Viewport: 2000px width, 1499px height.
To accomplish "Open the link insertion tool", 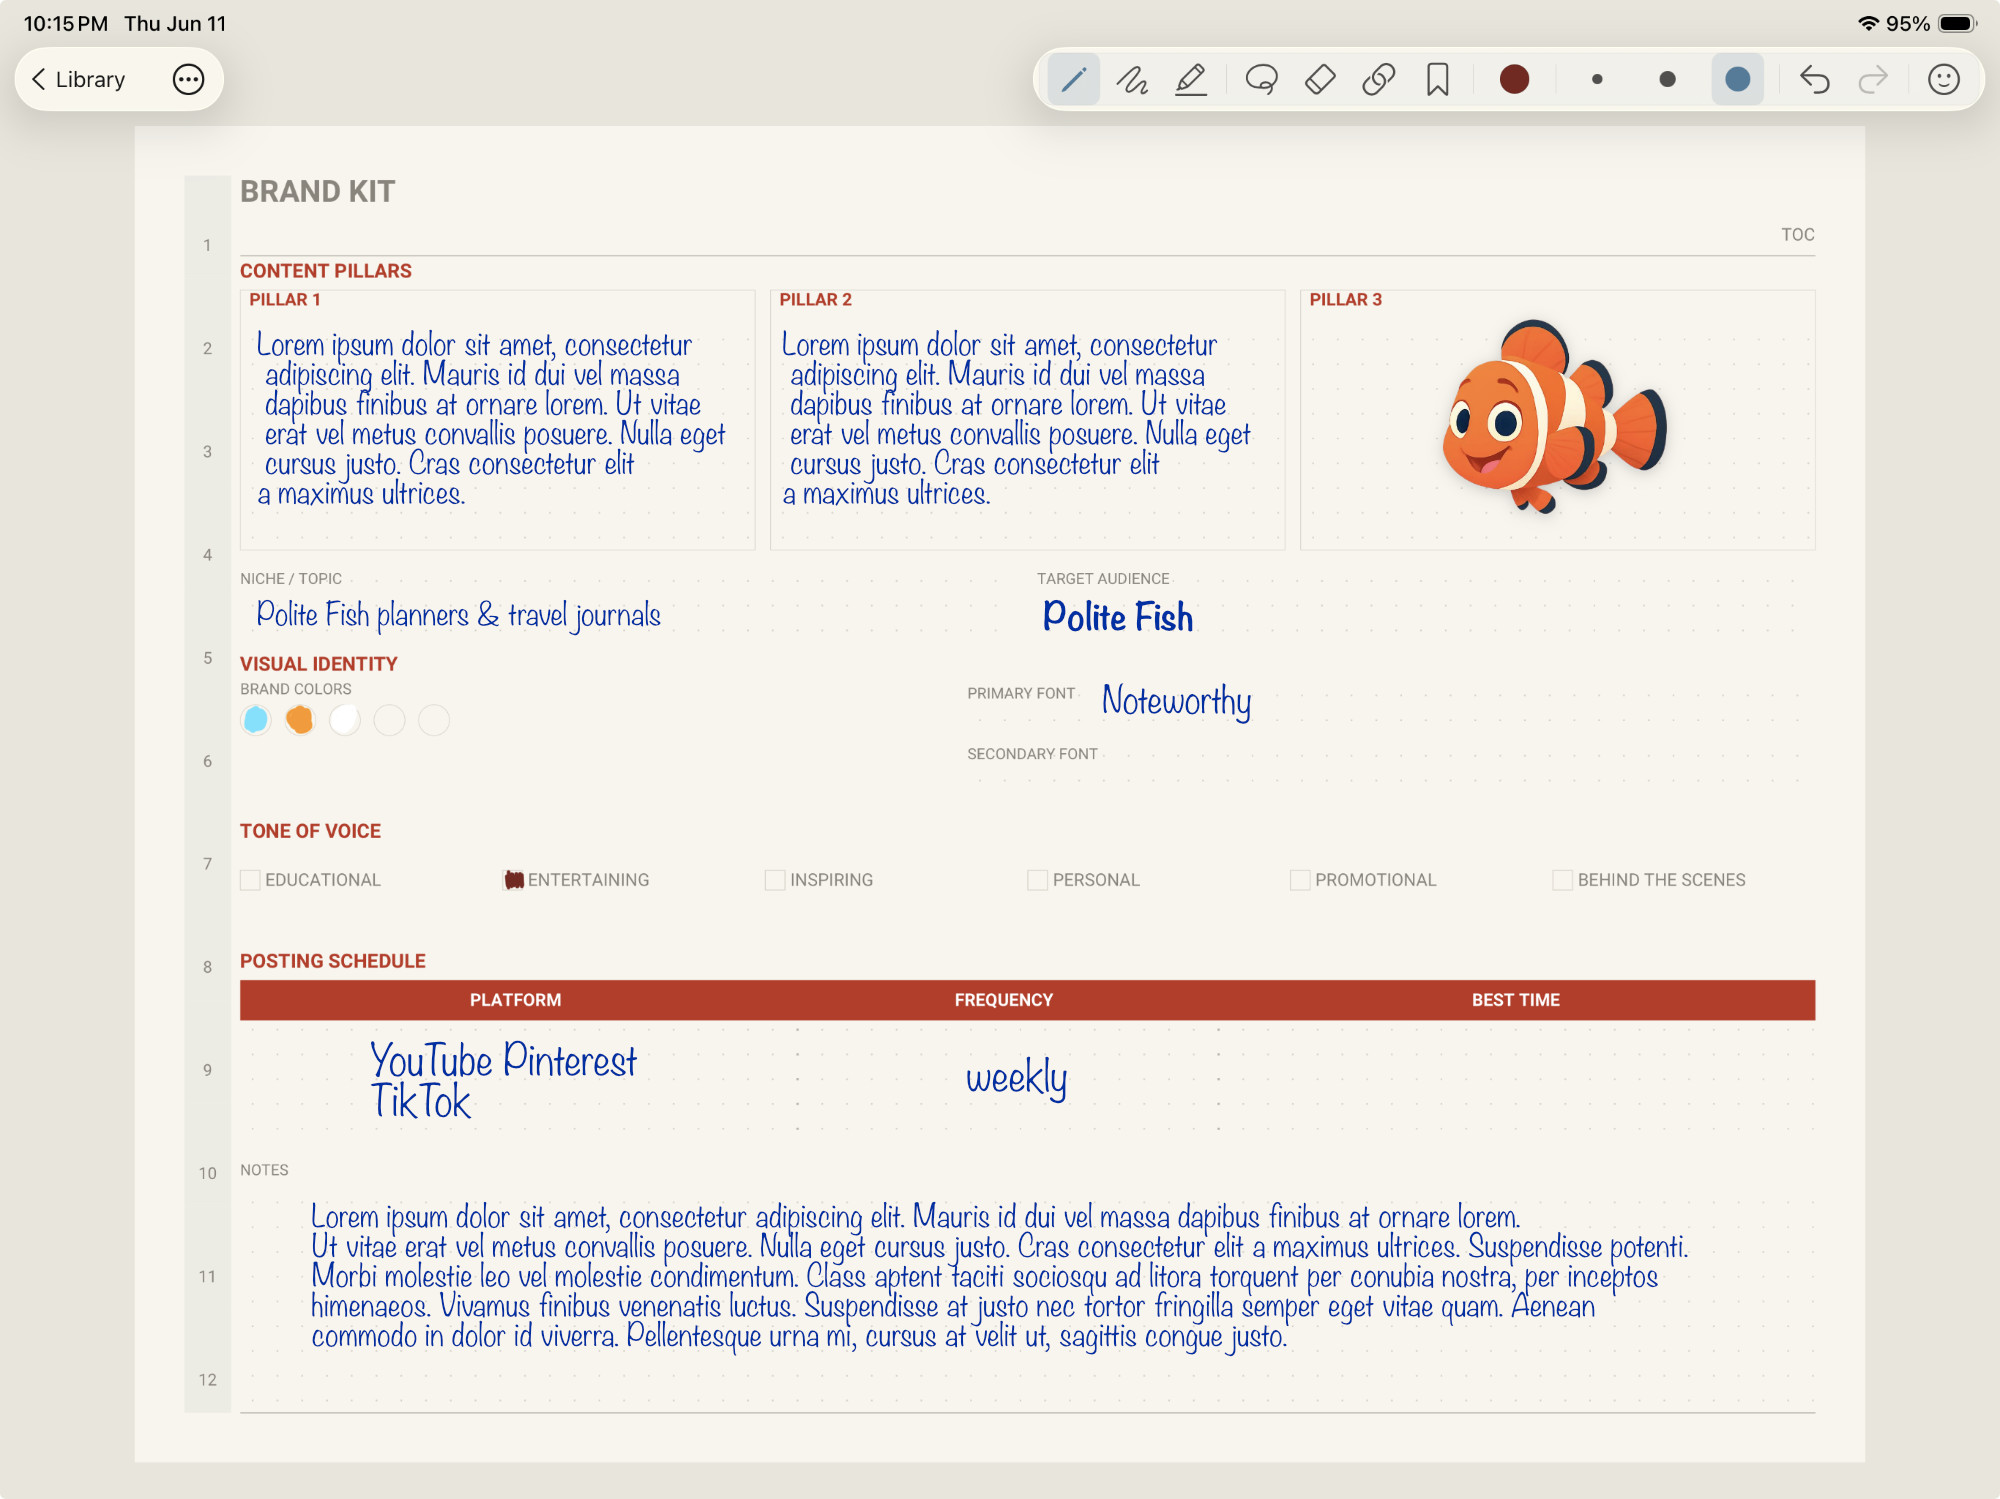I will pyautogui.click(x=1379, y=79).
